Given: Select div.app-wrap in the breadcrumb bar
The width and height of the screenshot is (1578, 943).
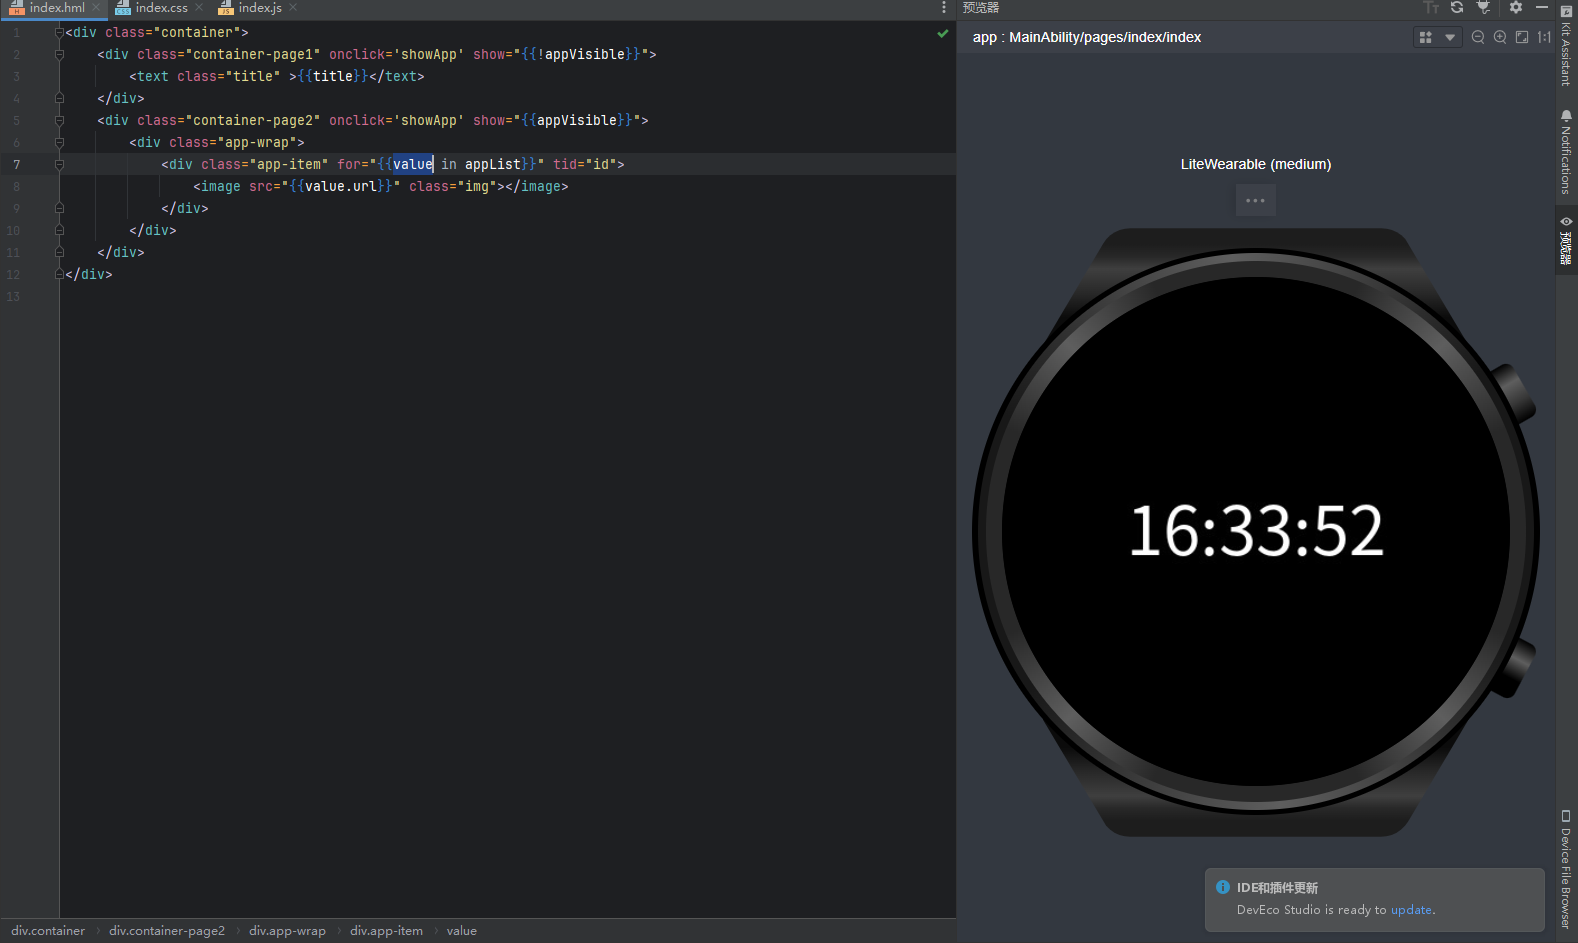Looking at the screenshot, I should click(287, 931).
